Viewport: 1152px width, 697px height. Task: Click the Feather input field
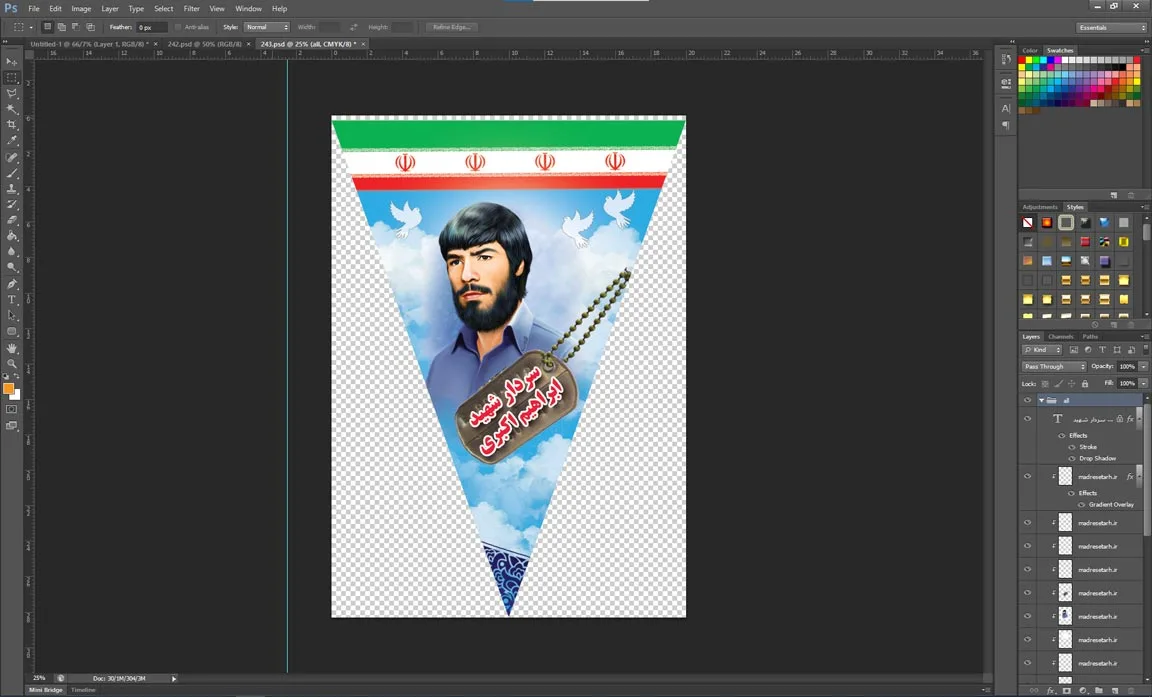click(x=151, y=27)
